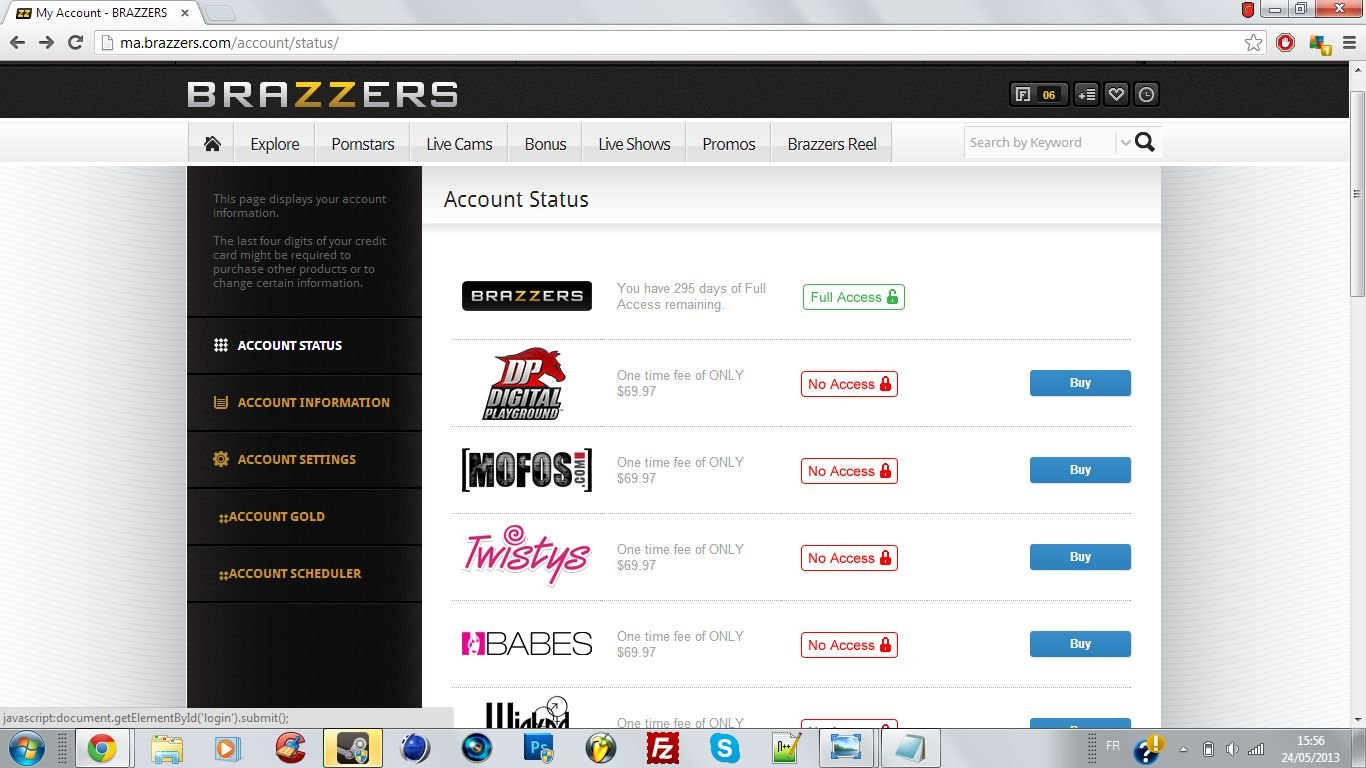
Task: Reload the page with the refresh icon
Action: pyautogui.click(x=75, y=42)
